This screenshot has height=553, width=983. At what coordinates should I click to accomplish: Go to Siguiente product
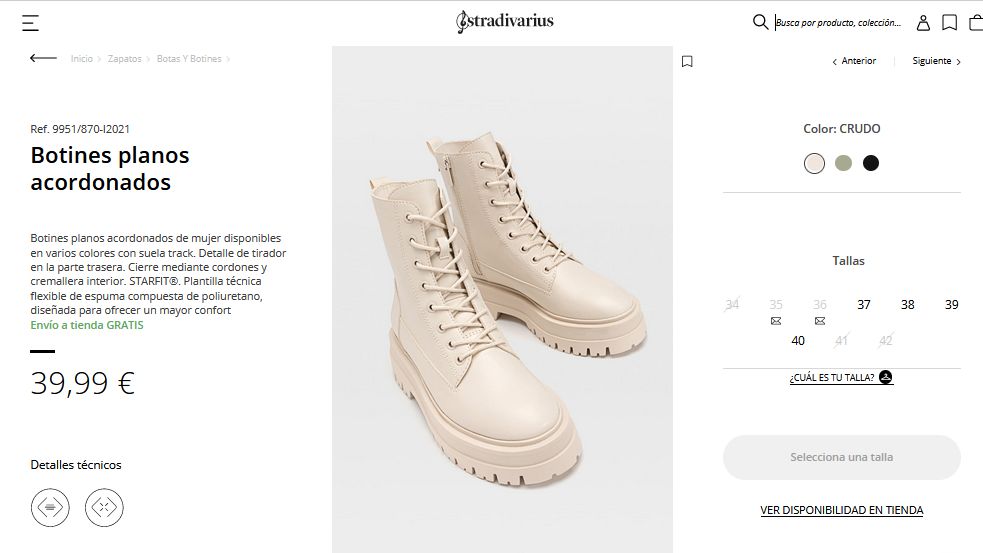pos(936,61)
